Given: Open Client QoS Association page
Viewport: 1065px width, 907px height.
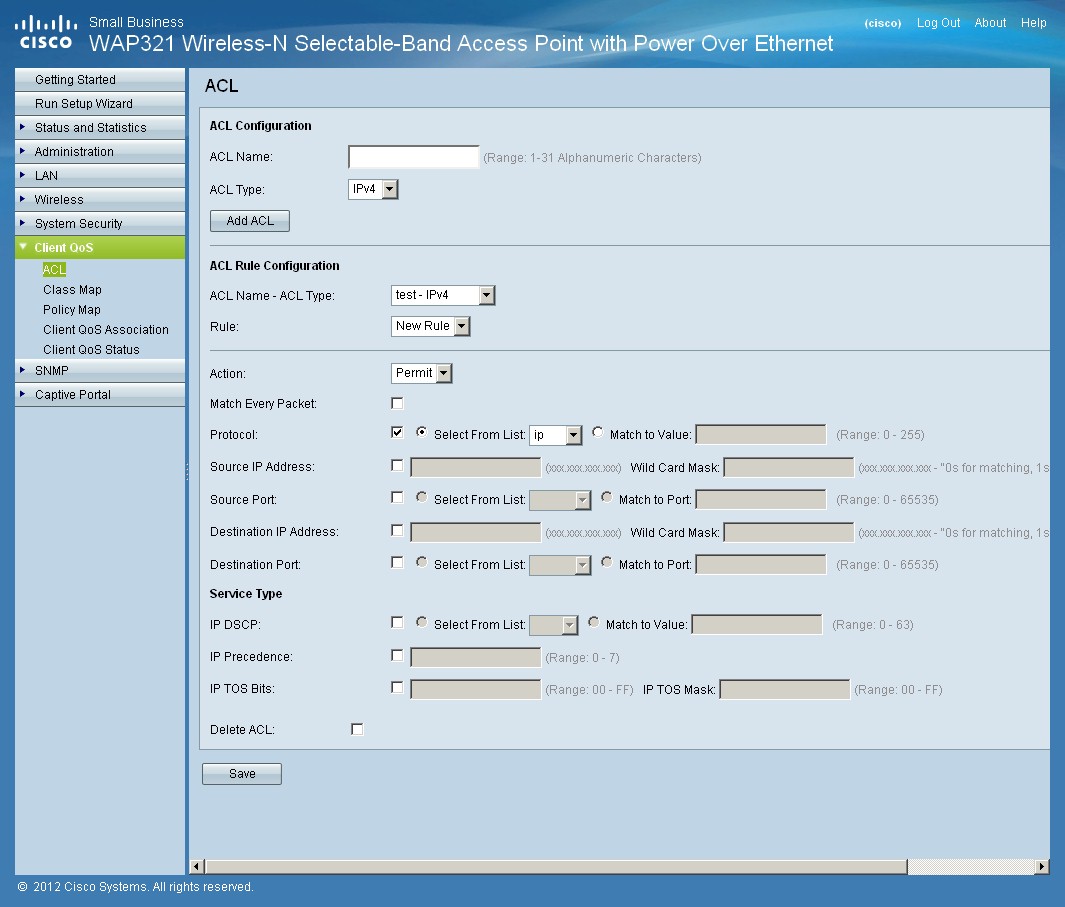Looking at the screenshot, I should 105,330.
